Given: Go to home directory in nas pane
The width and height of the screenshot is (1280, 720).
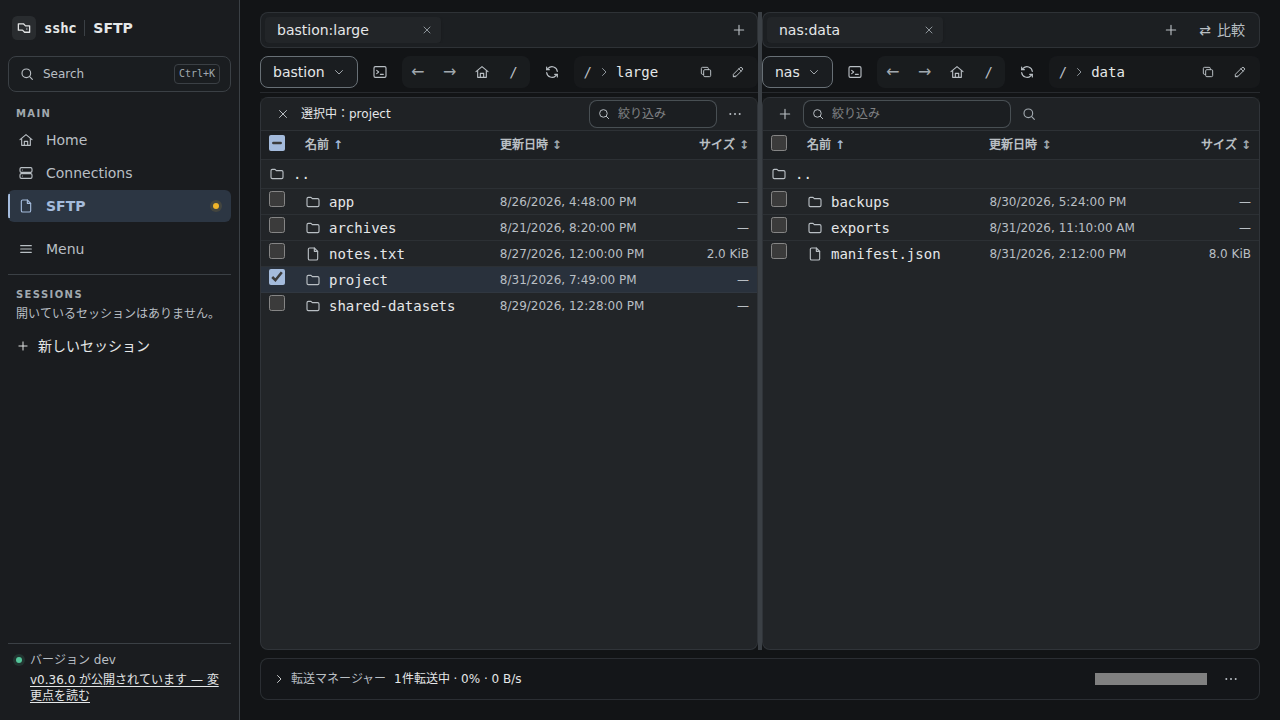Looking at the screenshot, I should (957, 72).
